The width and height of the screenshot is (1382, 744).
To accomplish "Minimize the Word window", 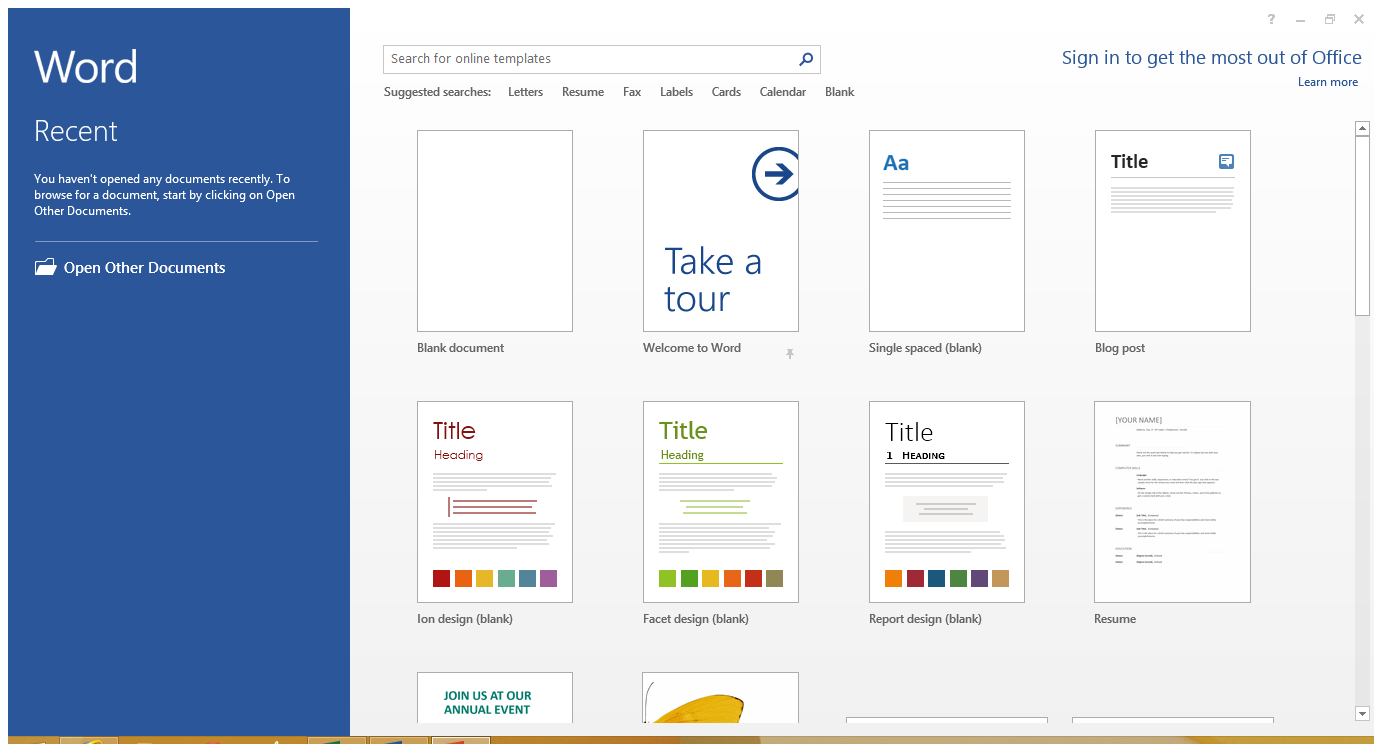I will coord(1301,19).
